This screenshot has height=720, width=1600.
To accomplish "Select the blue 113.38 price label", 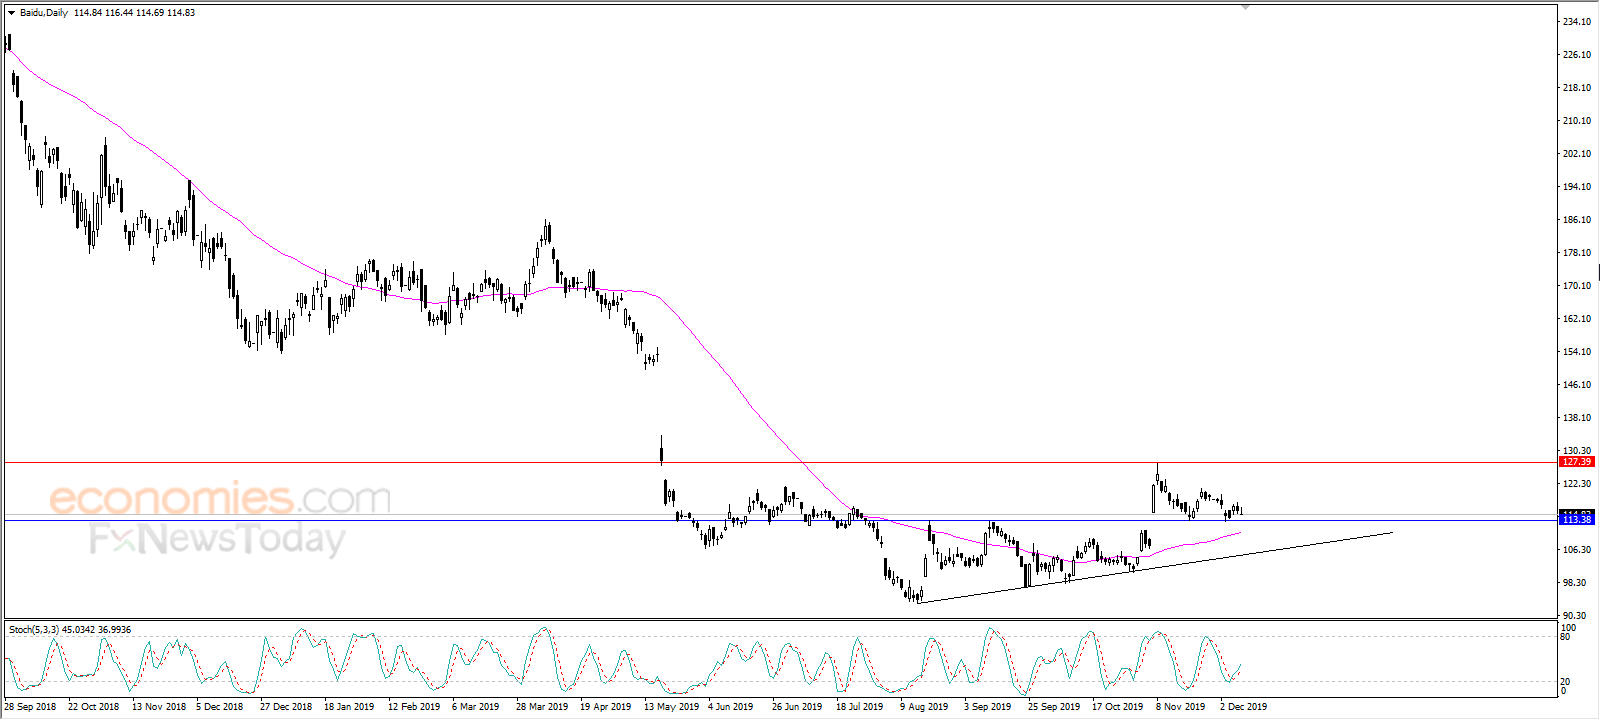I will (x=1577, y=520).
